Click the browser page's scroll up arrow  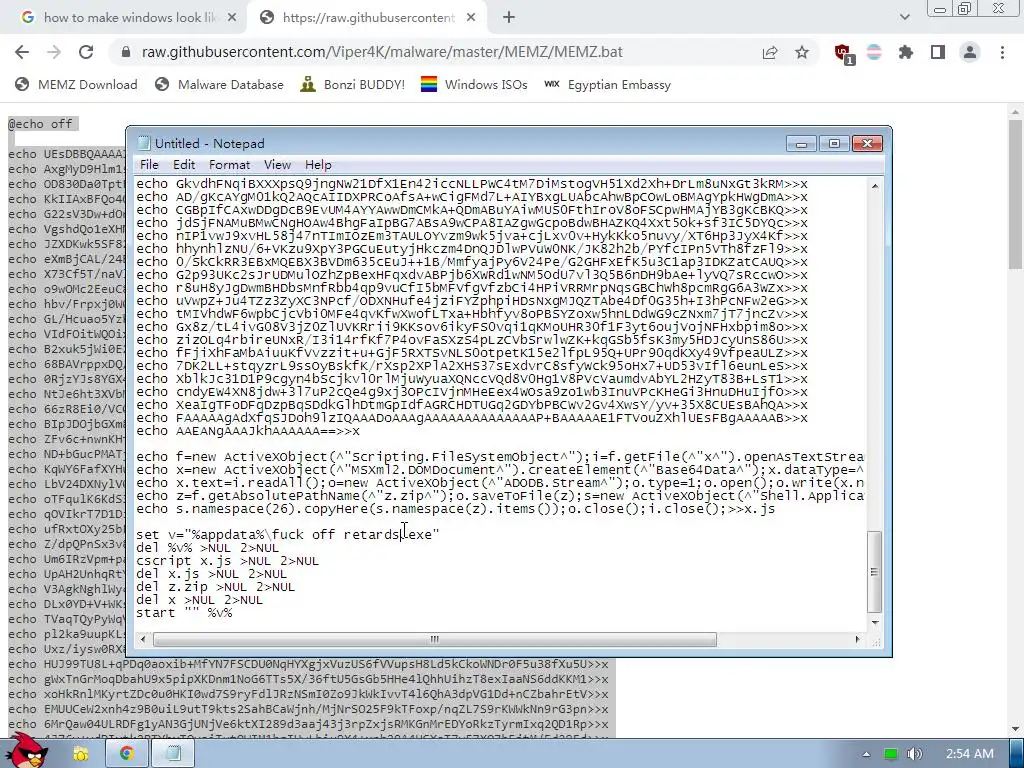pyautogui.click(x=1016, y=112)
